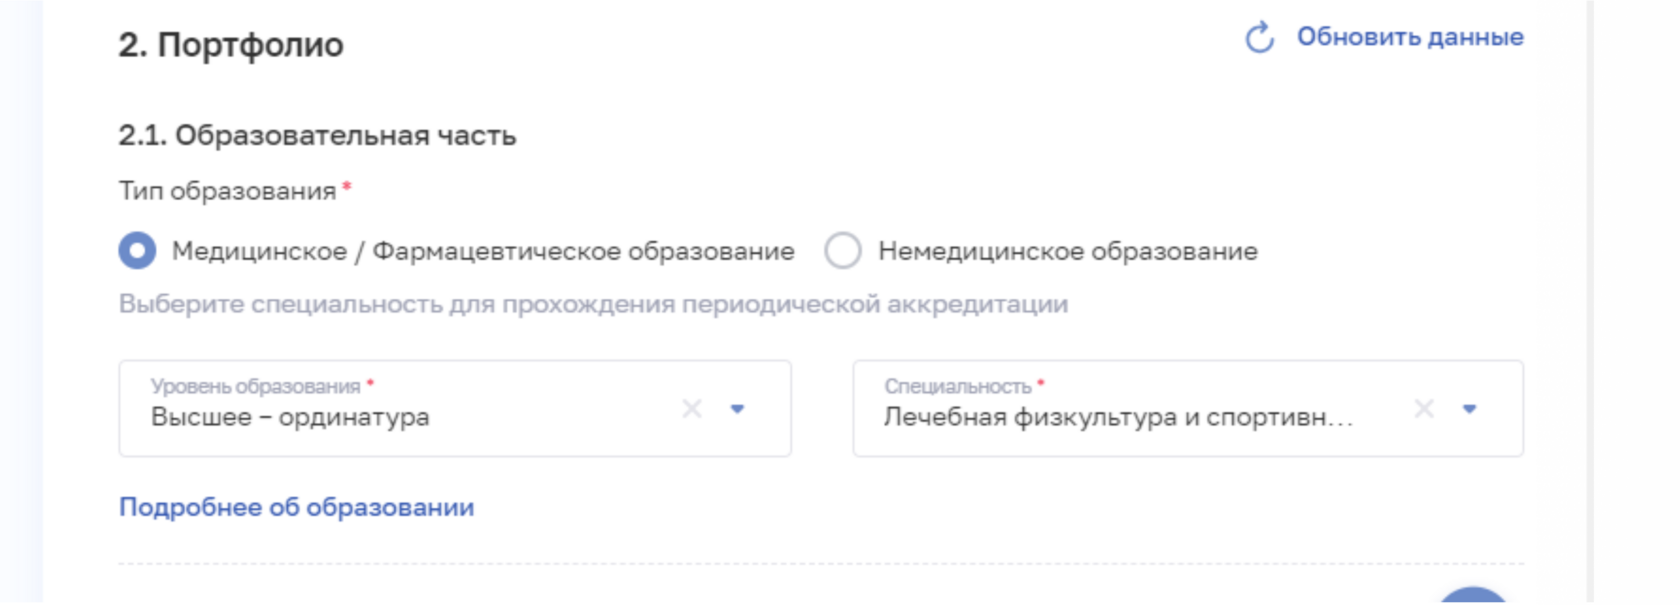Click the circular refresh arrow icon
Image resolution: width=1680 pixels, height=605 pixels.
click(1259, 38)
